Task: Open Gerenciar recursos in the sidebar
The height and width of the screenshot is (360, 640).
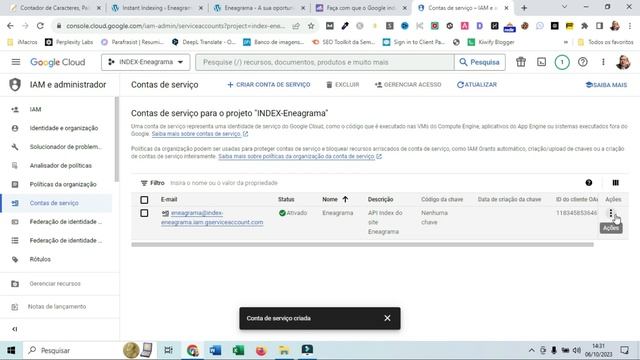Action: 56,284
